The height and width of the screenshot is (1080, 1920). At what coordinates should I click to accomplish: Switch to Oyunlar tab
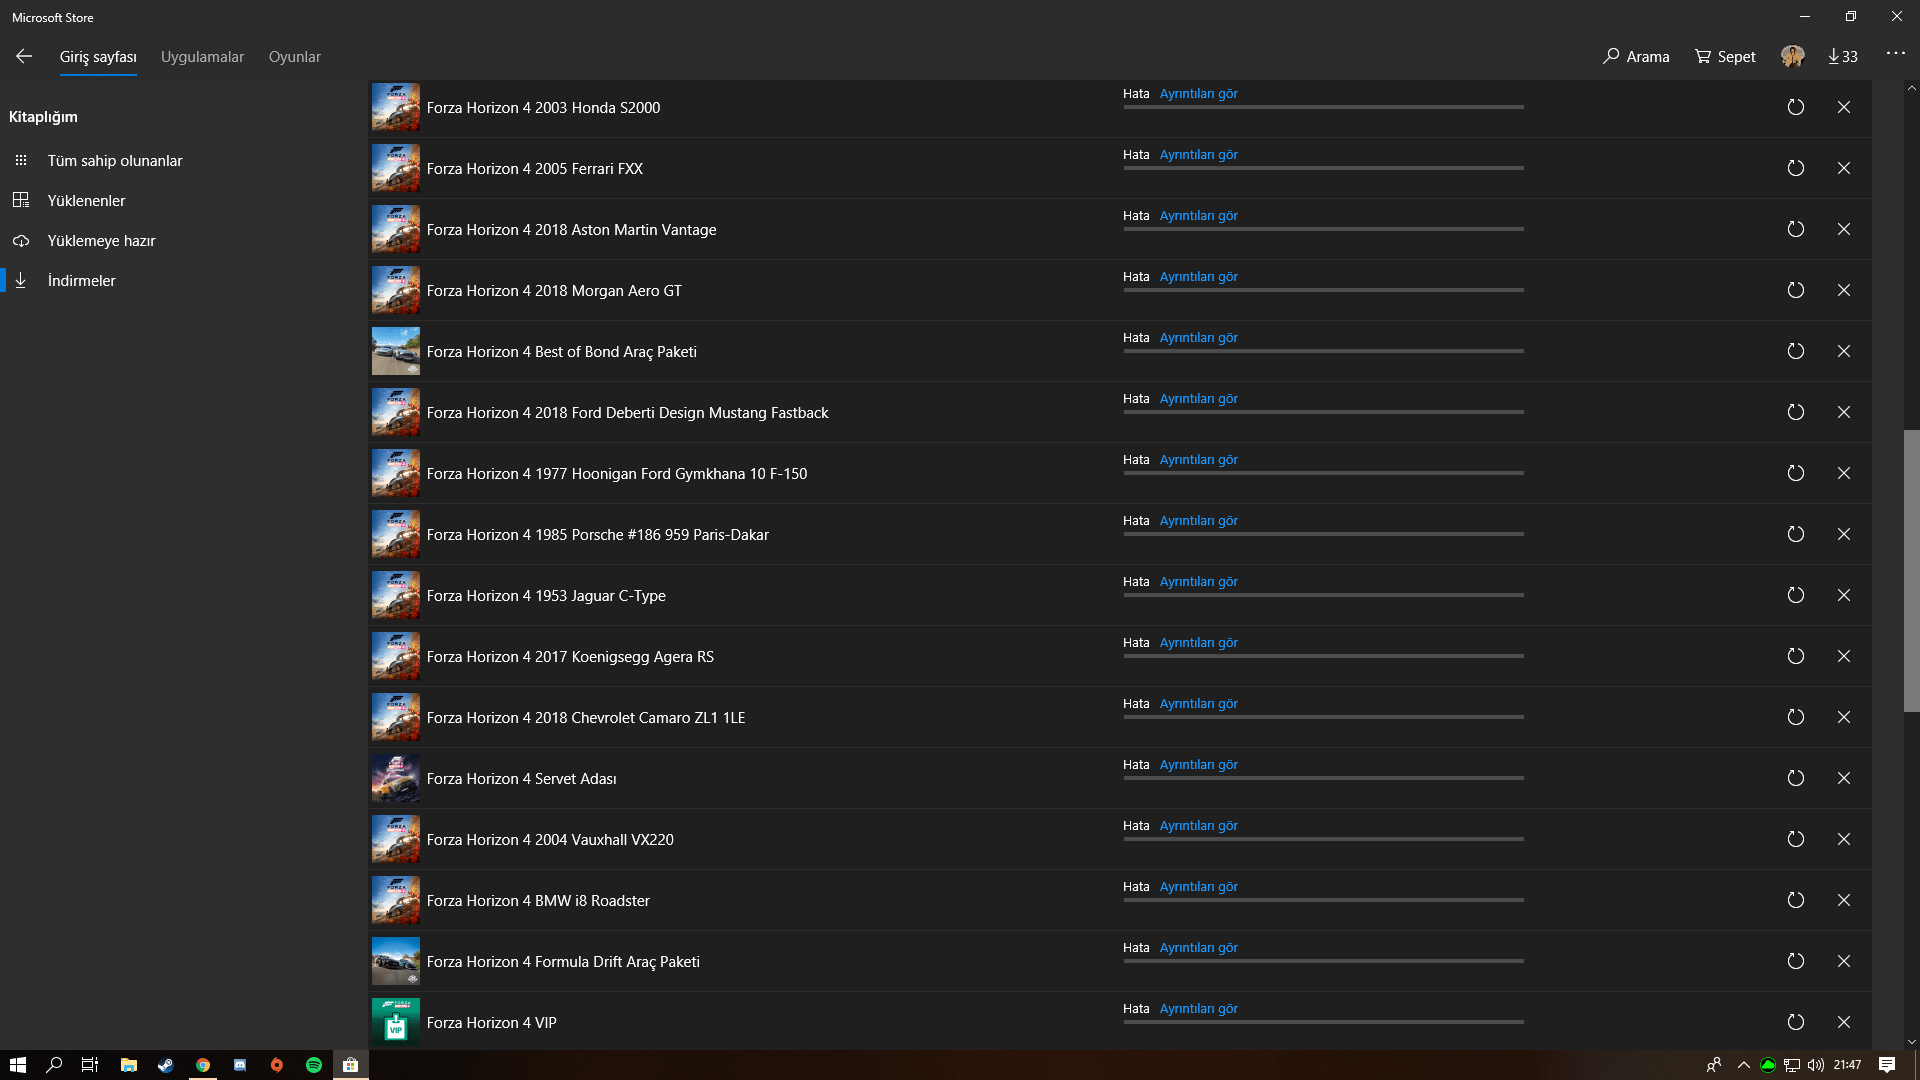pyautogui.click(x=294, y=57)
